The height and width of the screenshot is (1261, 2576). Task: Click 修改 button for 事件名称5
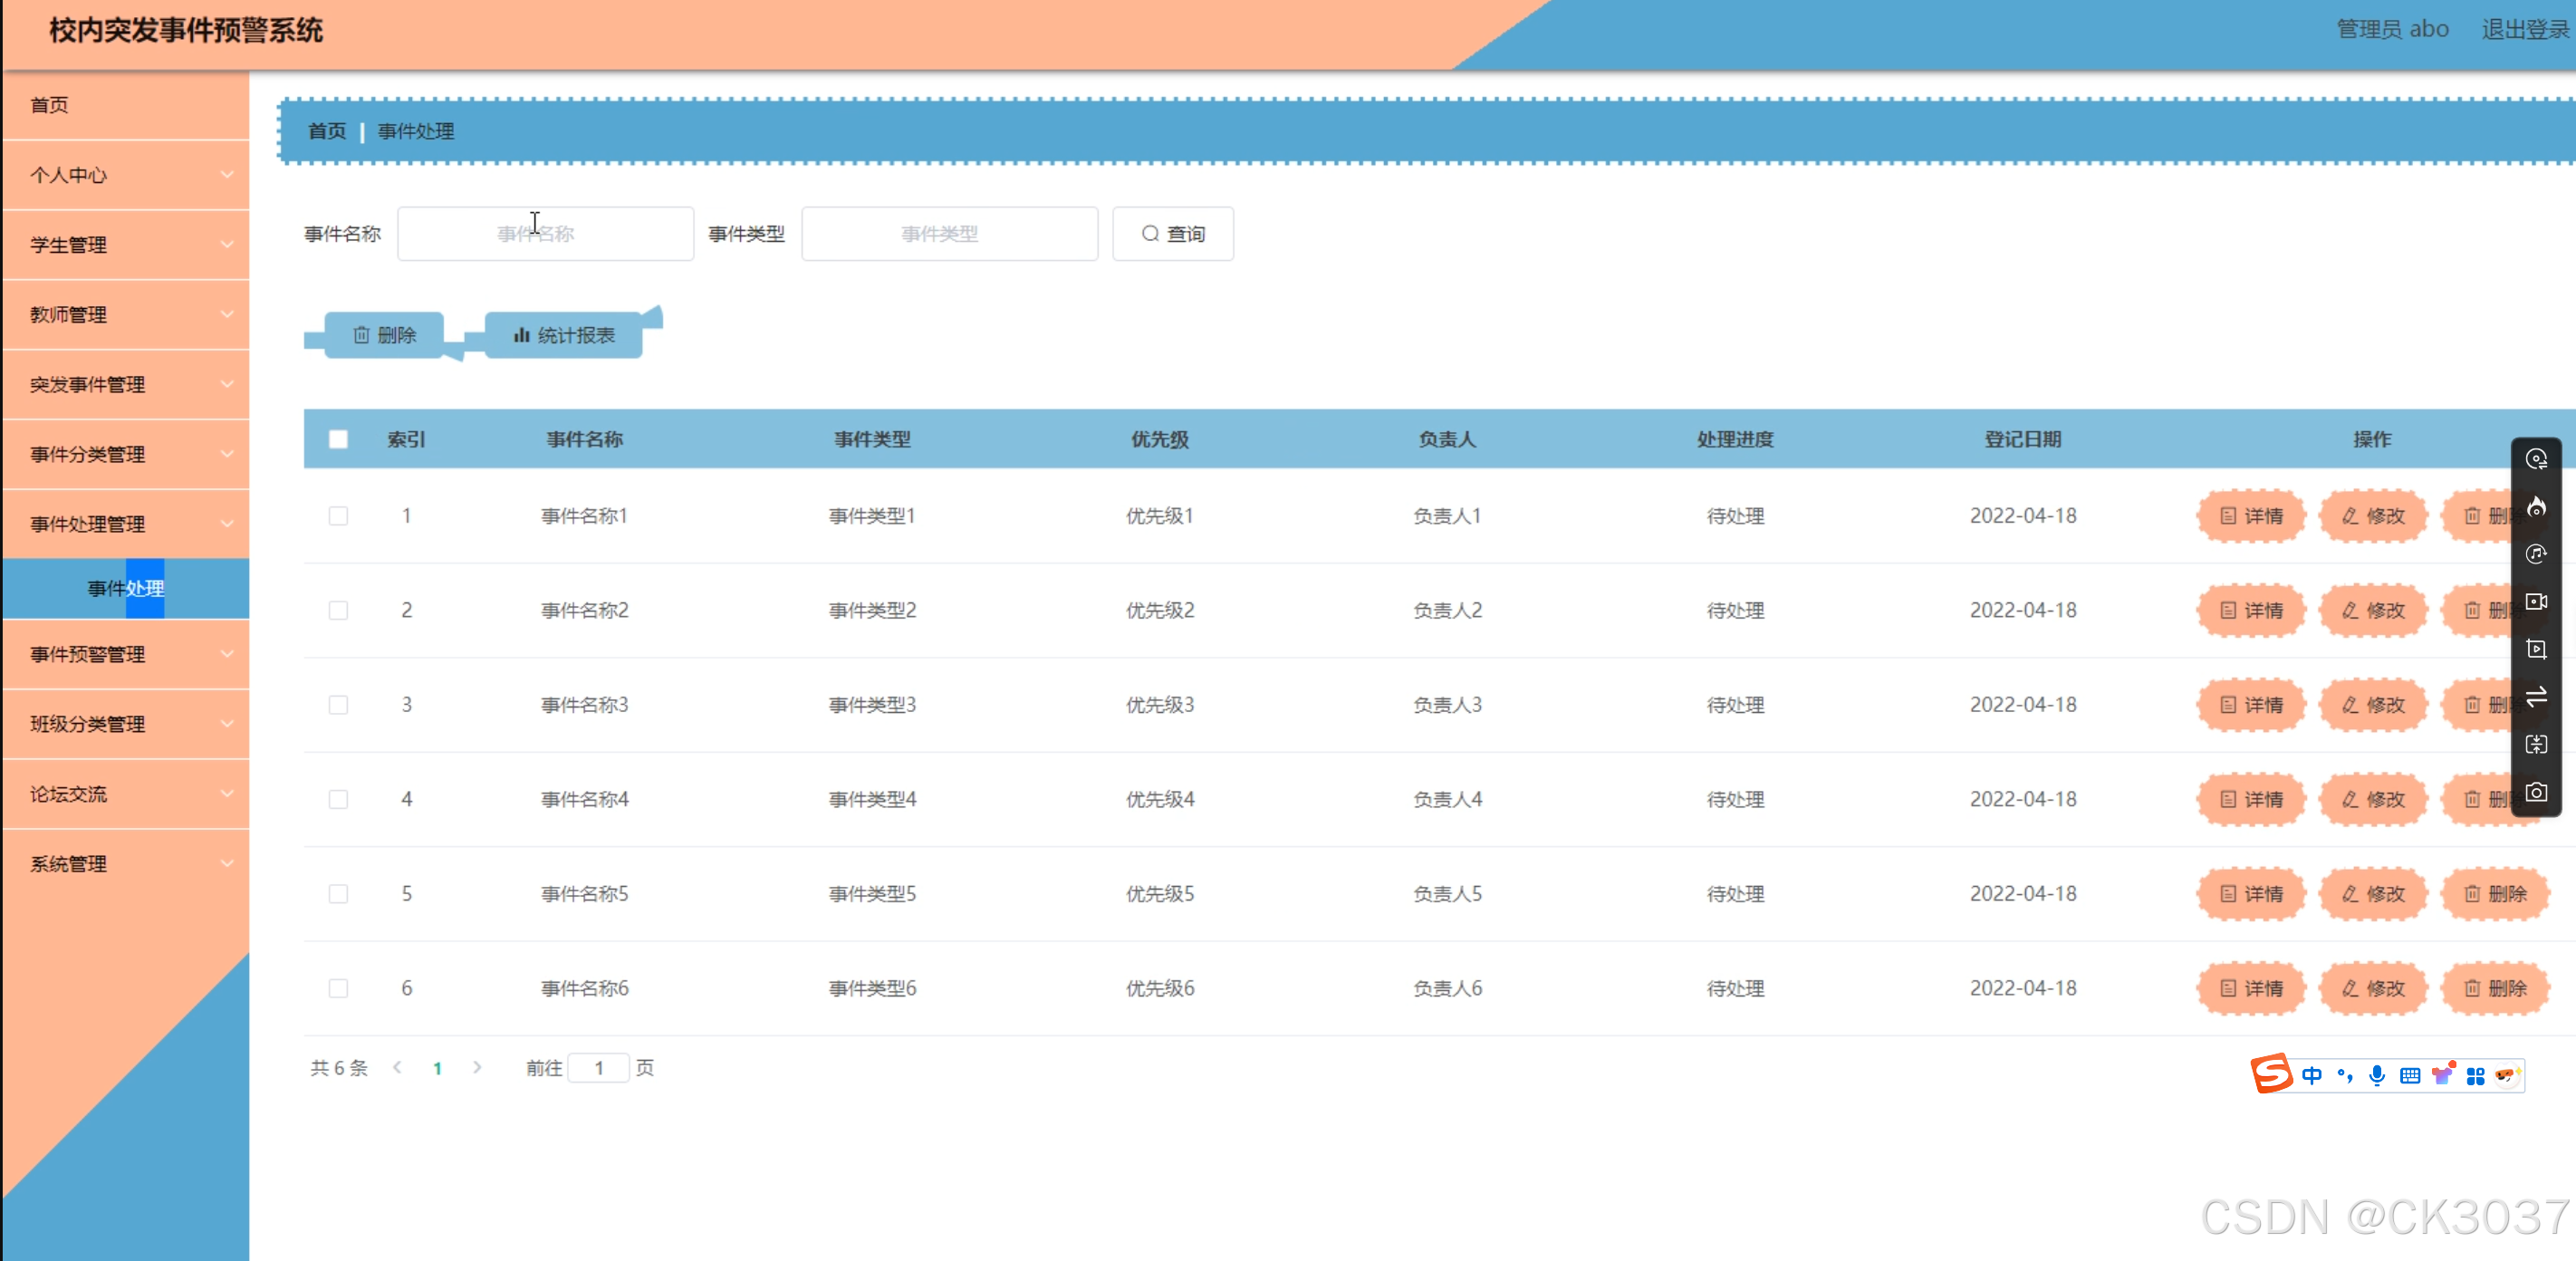pos(2373,894)
